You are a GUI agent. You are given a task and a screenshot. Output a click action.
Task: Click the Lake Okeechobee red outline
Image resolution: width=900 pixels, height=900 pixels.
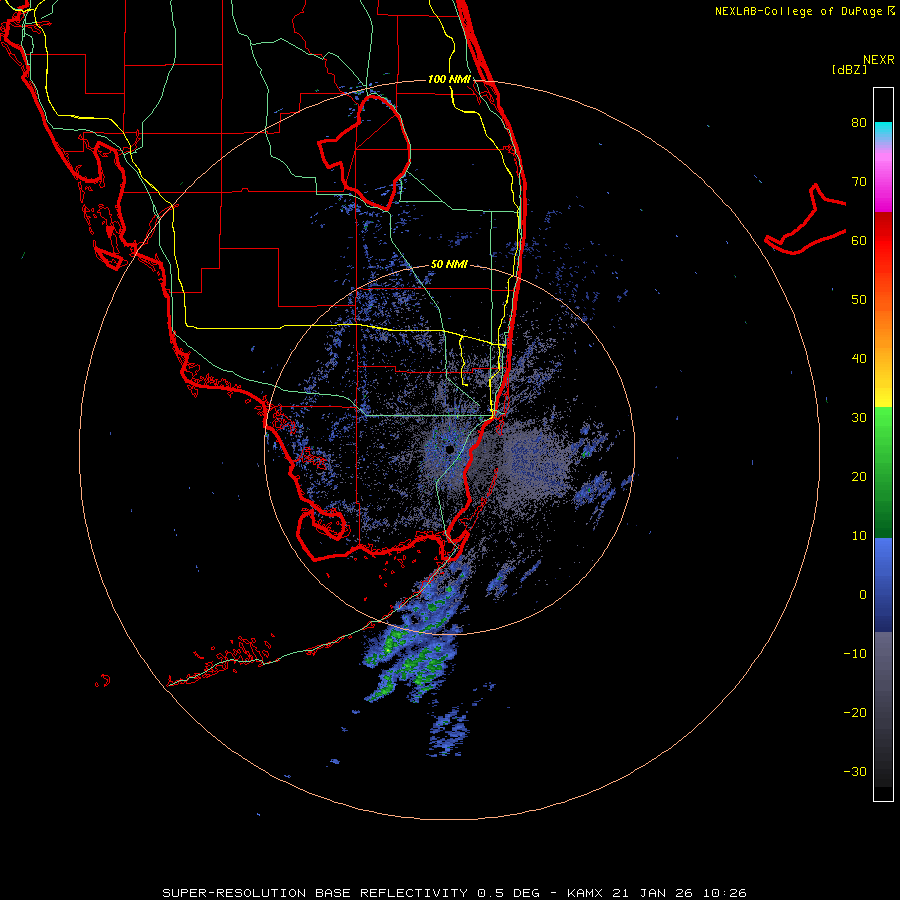coord(364,152)
